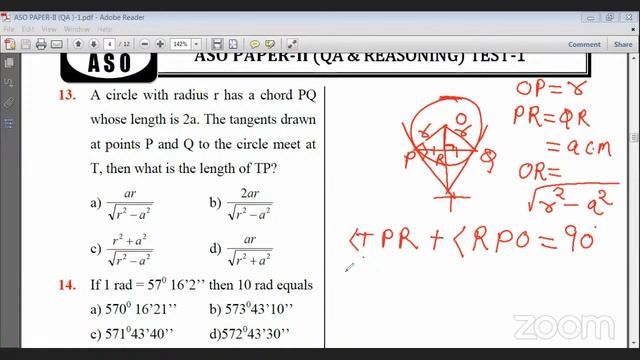Click answer option d)572°43'30''

coord(249,333)
